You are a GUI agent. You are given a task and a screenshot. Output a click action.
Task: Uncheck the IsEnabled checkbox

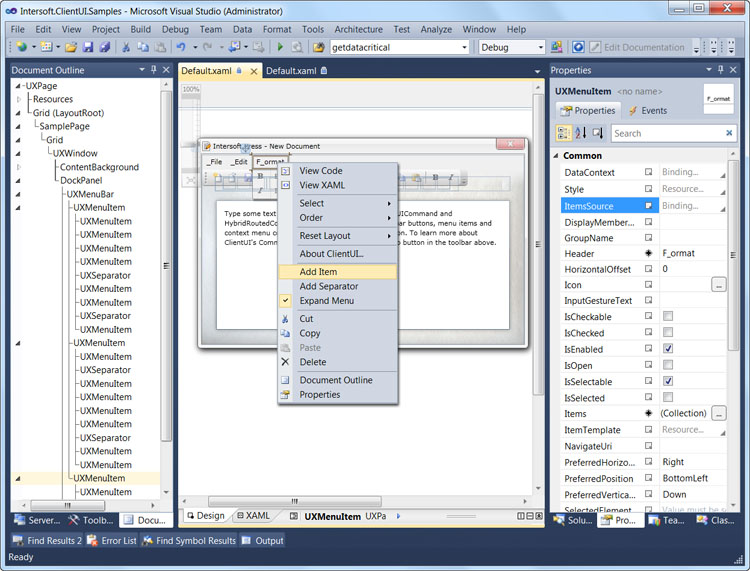pos(668,349)
